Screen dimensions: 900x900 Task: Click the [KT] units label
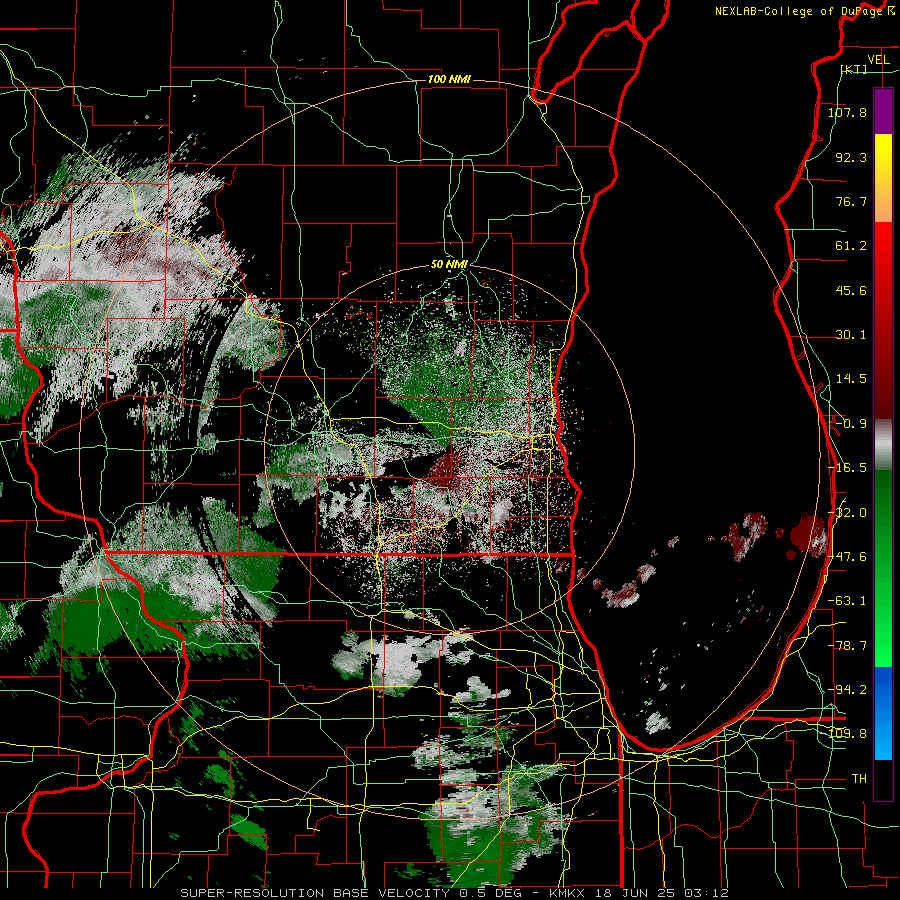click(854, 69)
